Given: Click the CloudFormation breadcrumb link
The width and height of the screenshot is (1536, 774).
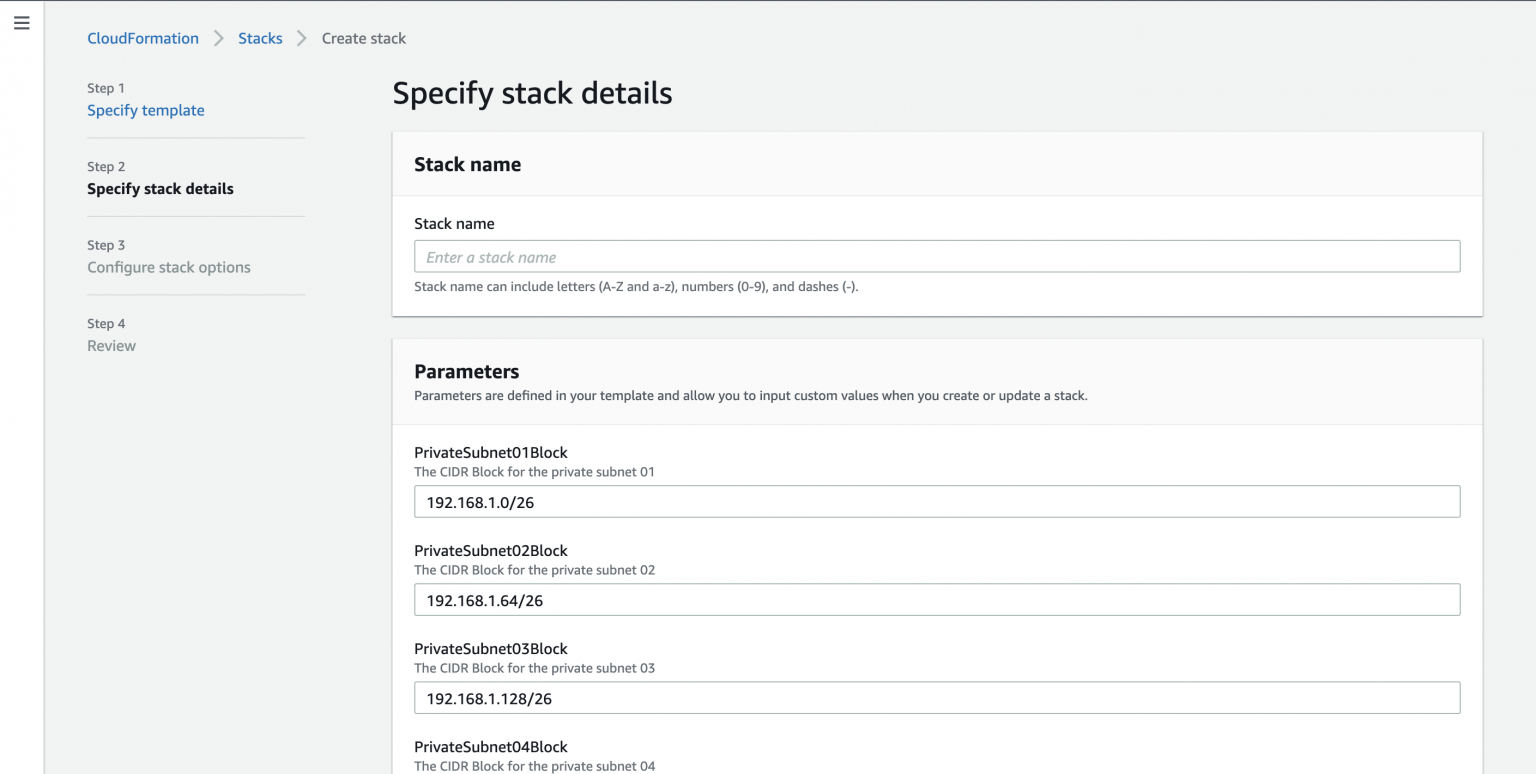Looking at the screenshot, I should coord(142,38).
